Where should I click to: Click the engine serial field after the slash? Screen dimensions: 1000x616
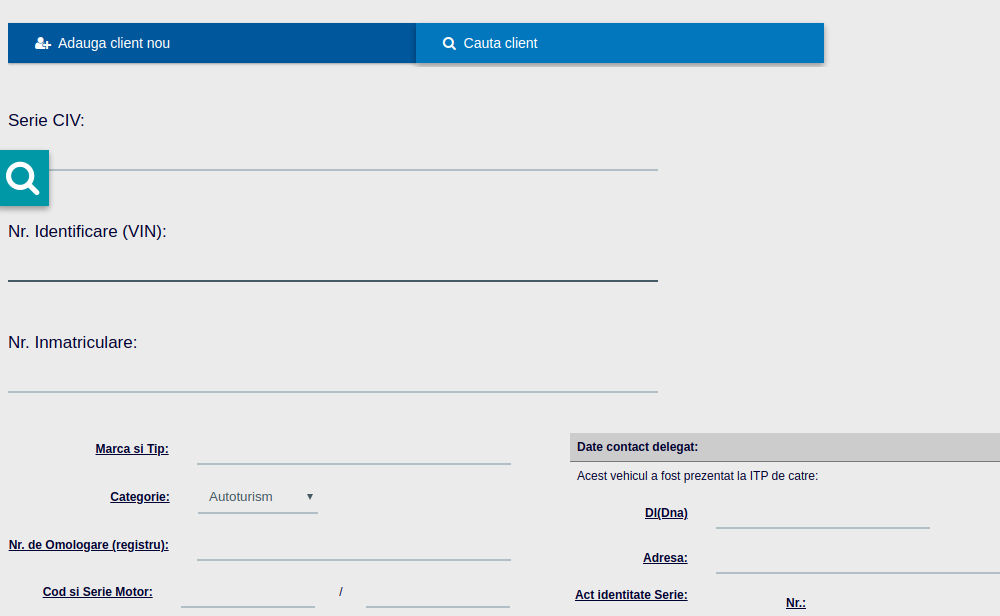437,593
